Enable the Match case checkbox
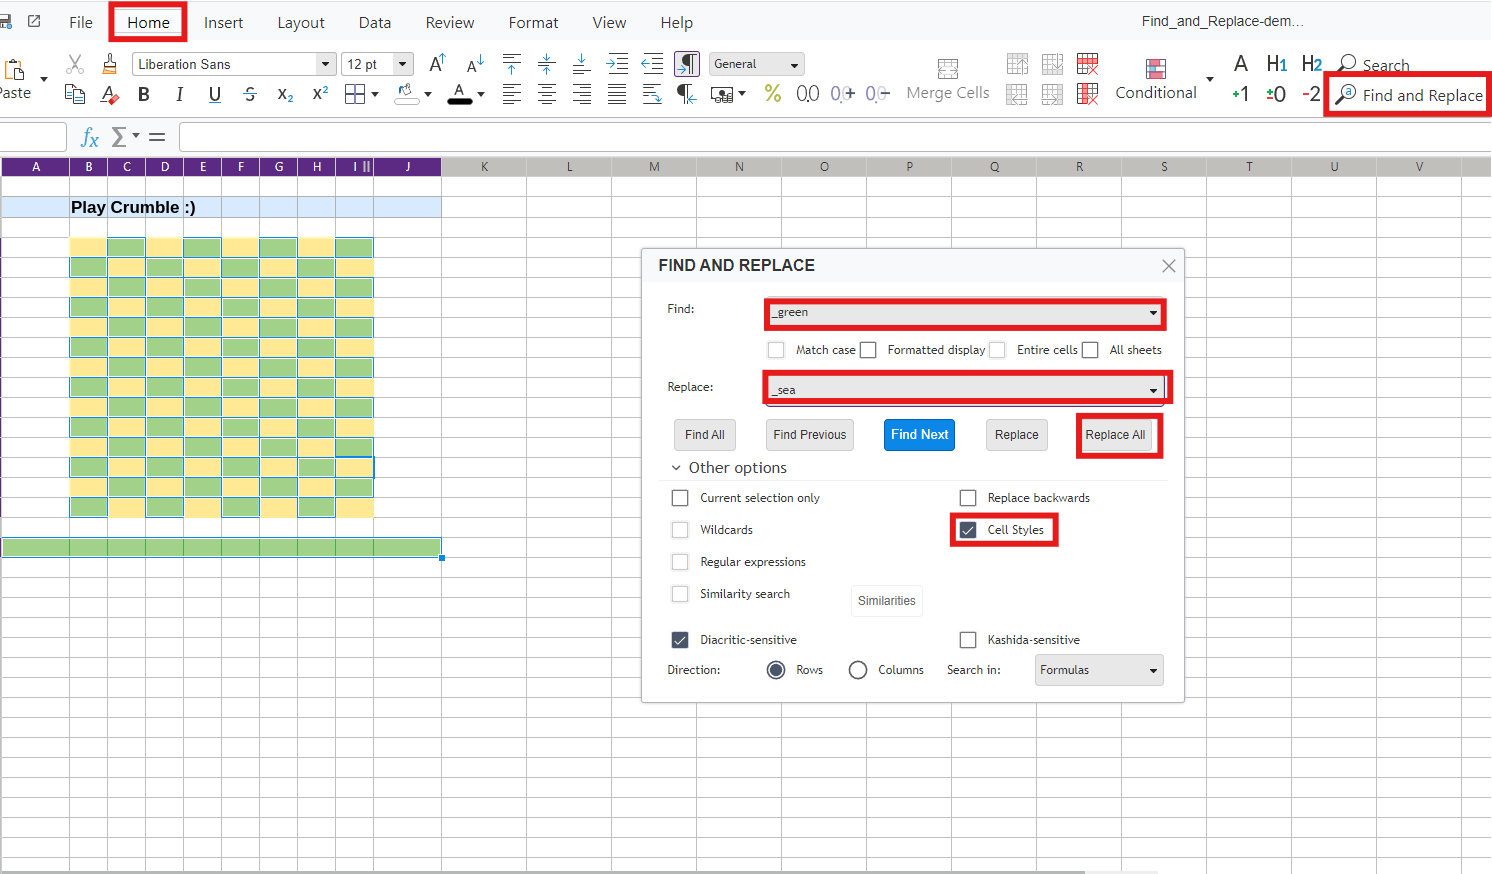The height and width of the screenshot is (874, 1492). click(776, 350)
